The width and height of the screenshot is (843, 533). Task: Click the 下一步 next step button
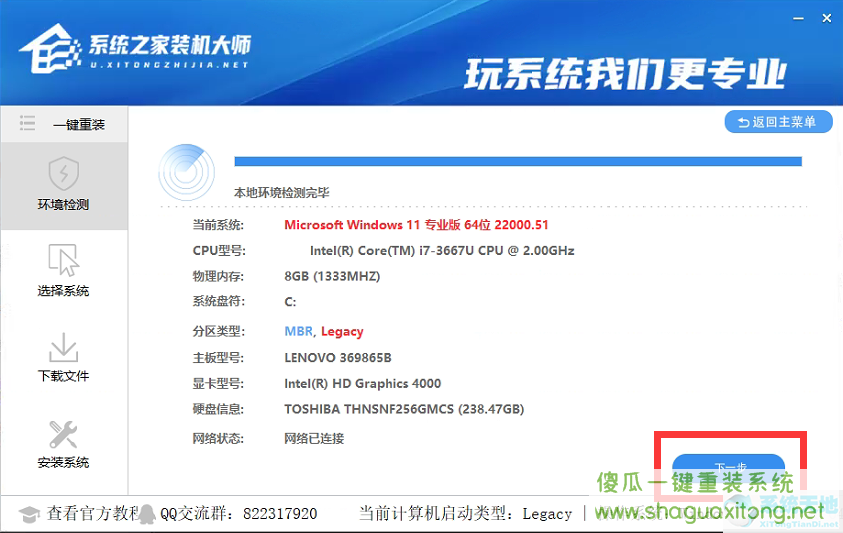[728, 465]
